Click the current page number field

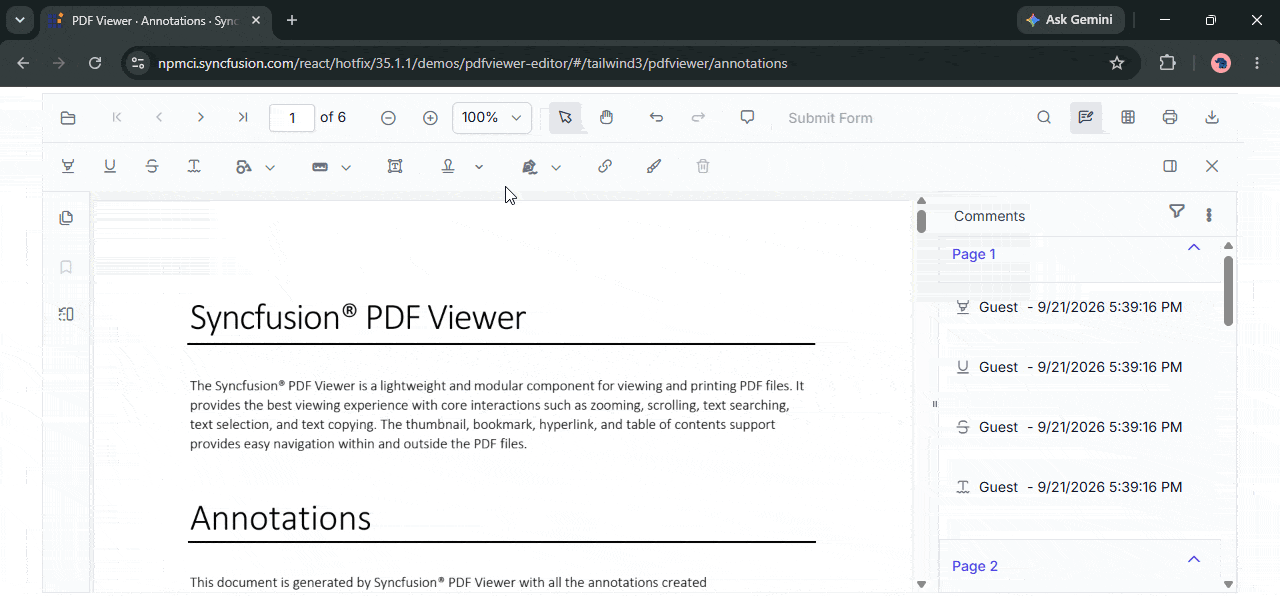tap(292, 118)
